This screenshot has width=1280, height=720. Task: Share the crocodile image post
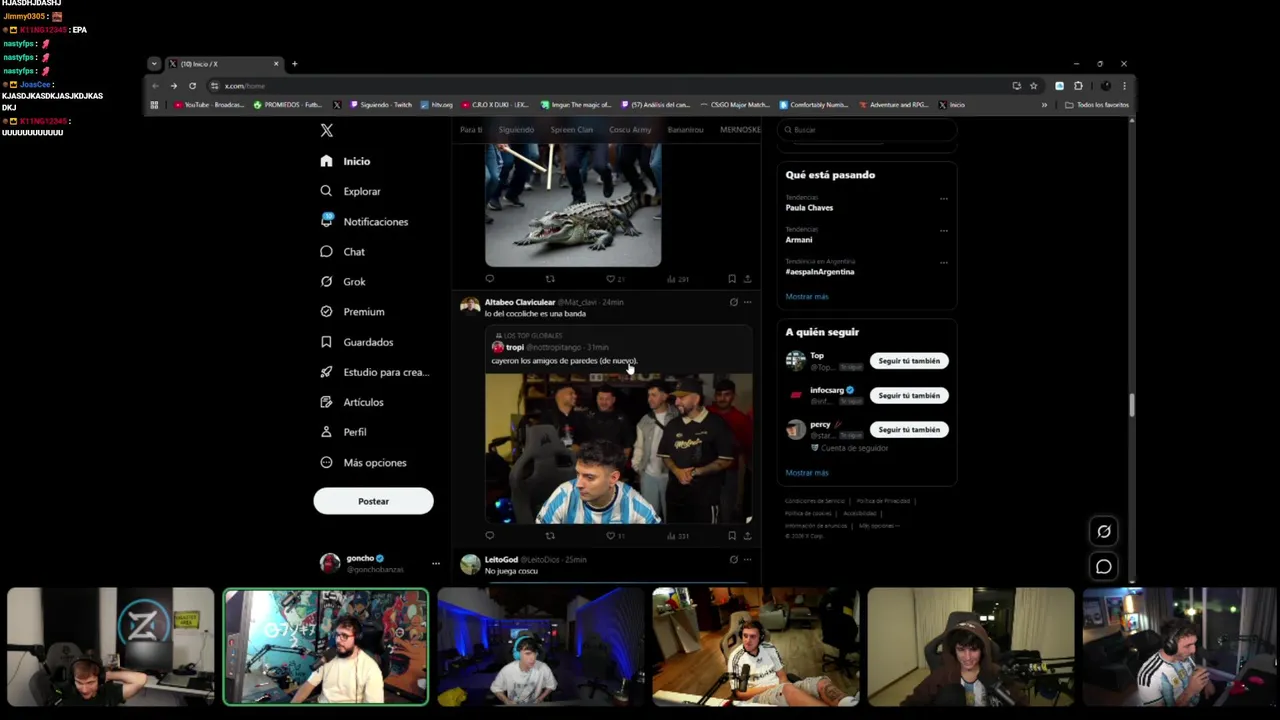click(x=747, y=279)
